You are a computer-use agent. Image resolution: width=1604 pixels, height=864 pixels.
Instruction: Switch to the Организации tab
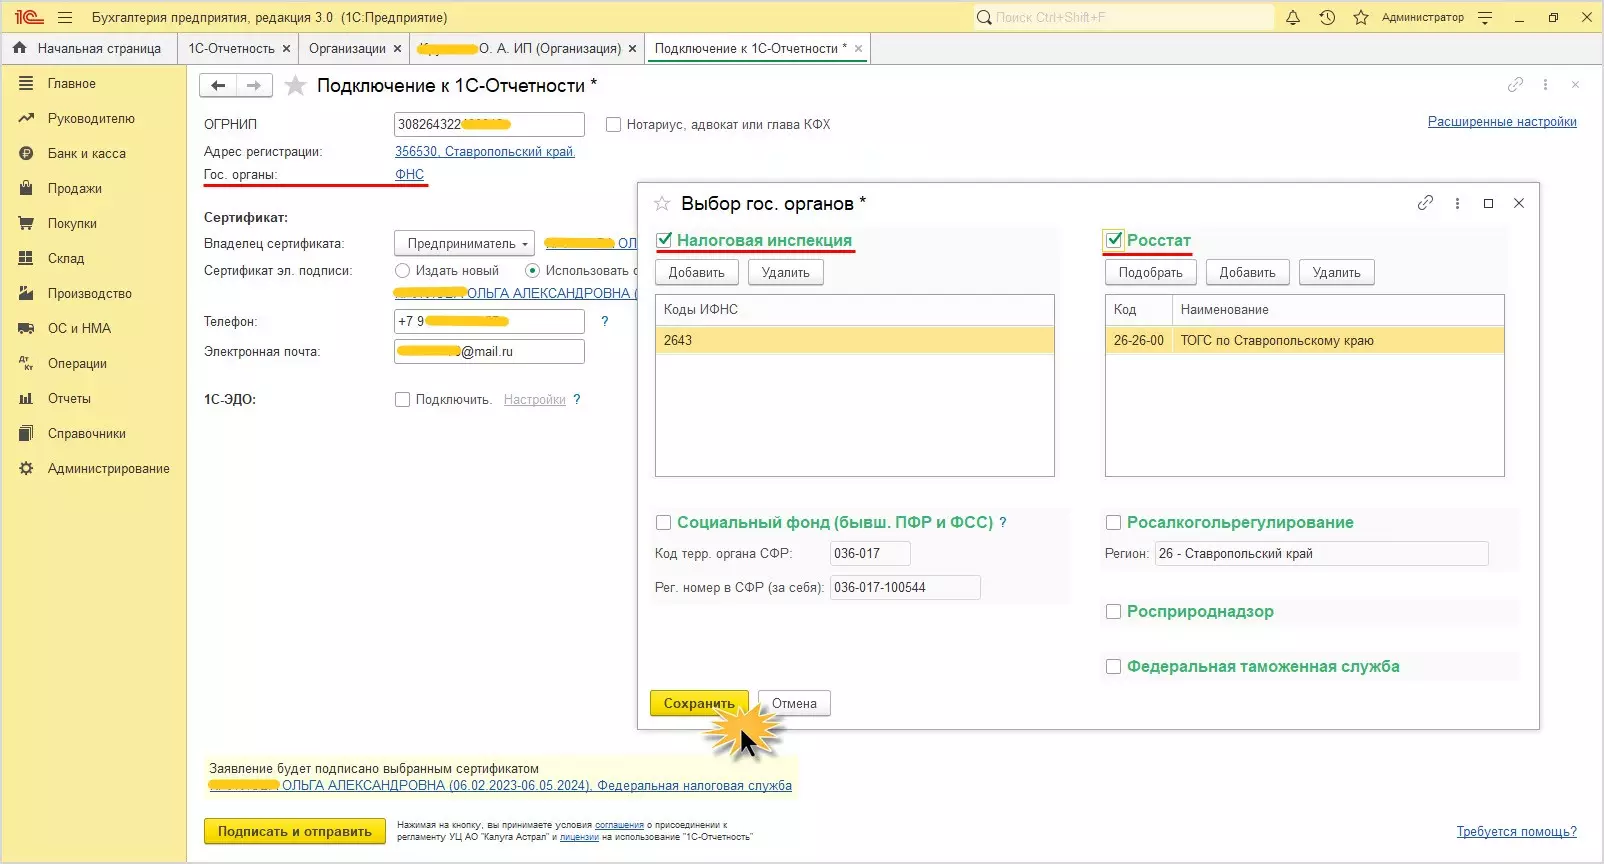(347, 48)
